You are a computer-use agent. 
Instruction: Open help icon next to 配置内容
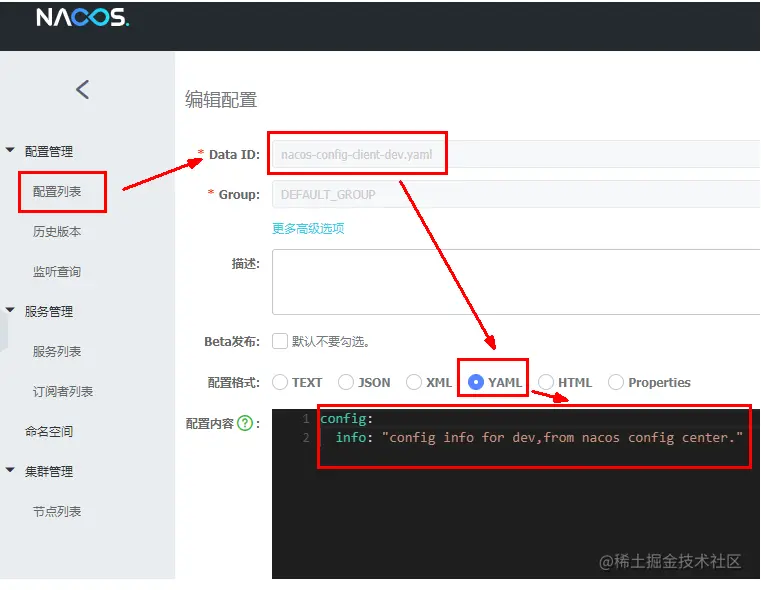245,423
